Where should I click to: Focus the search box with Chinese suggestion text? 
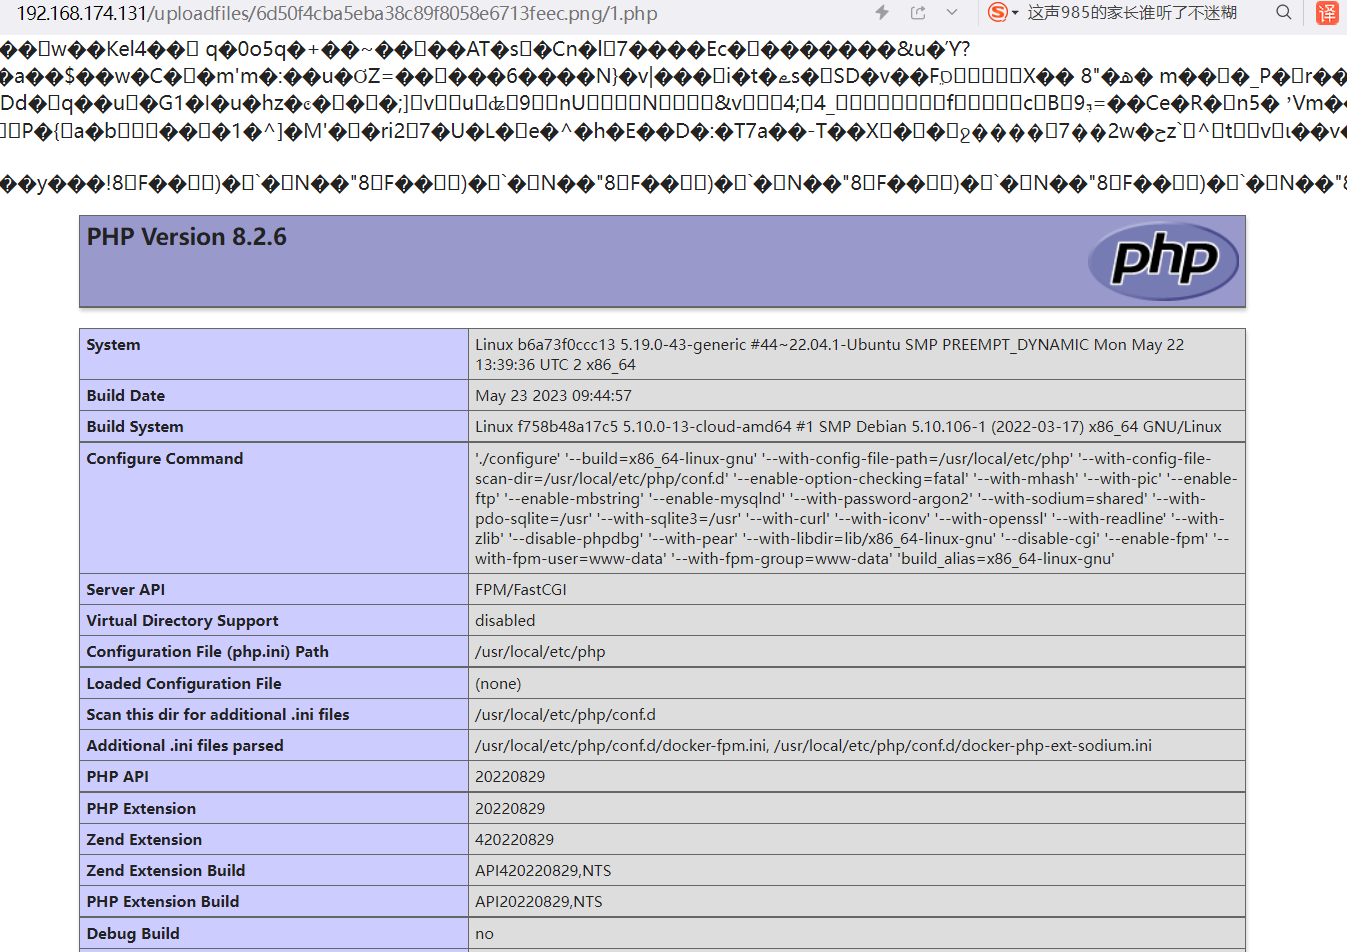coord(1132,13)
